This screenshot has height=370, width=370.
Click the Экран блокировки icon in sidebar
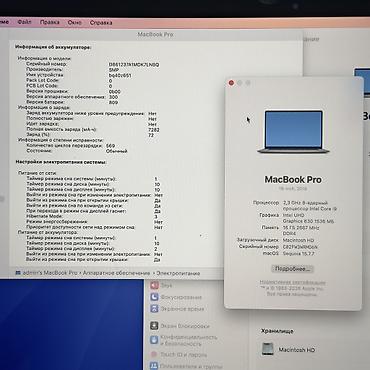(154, 326)
